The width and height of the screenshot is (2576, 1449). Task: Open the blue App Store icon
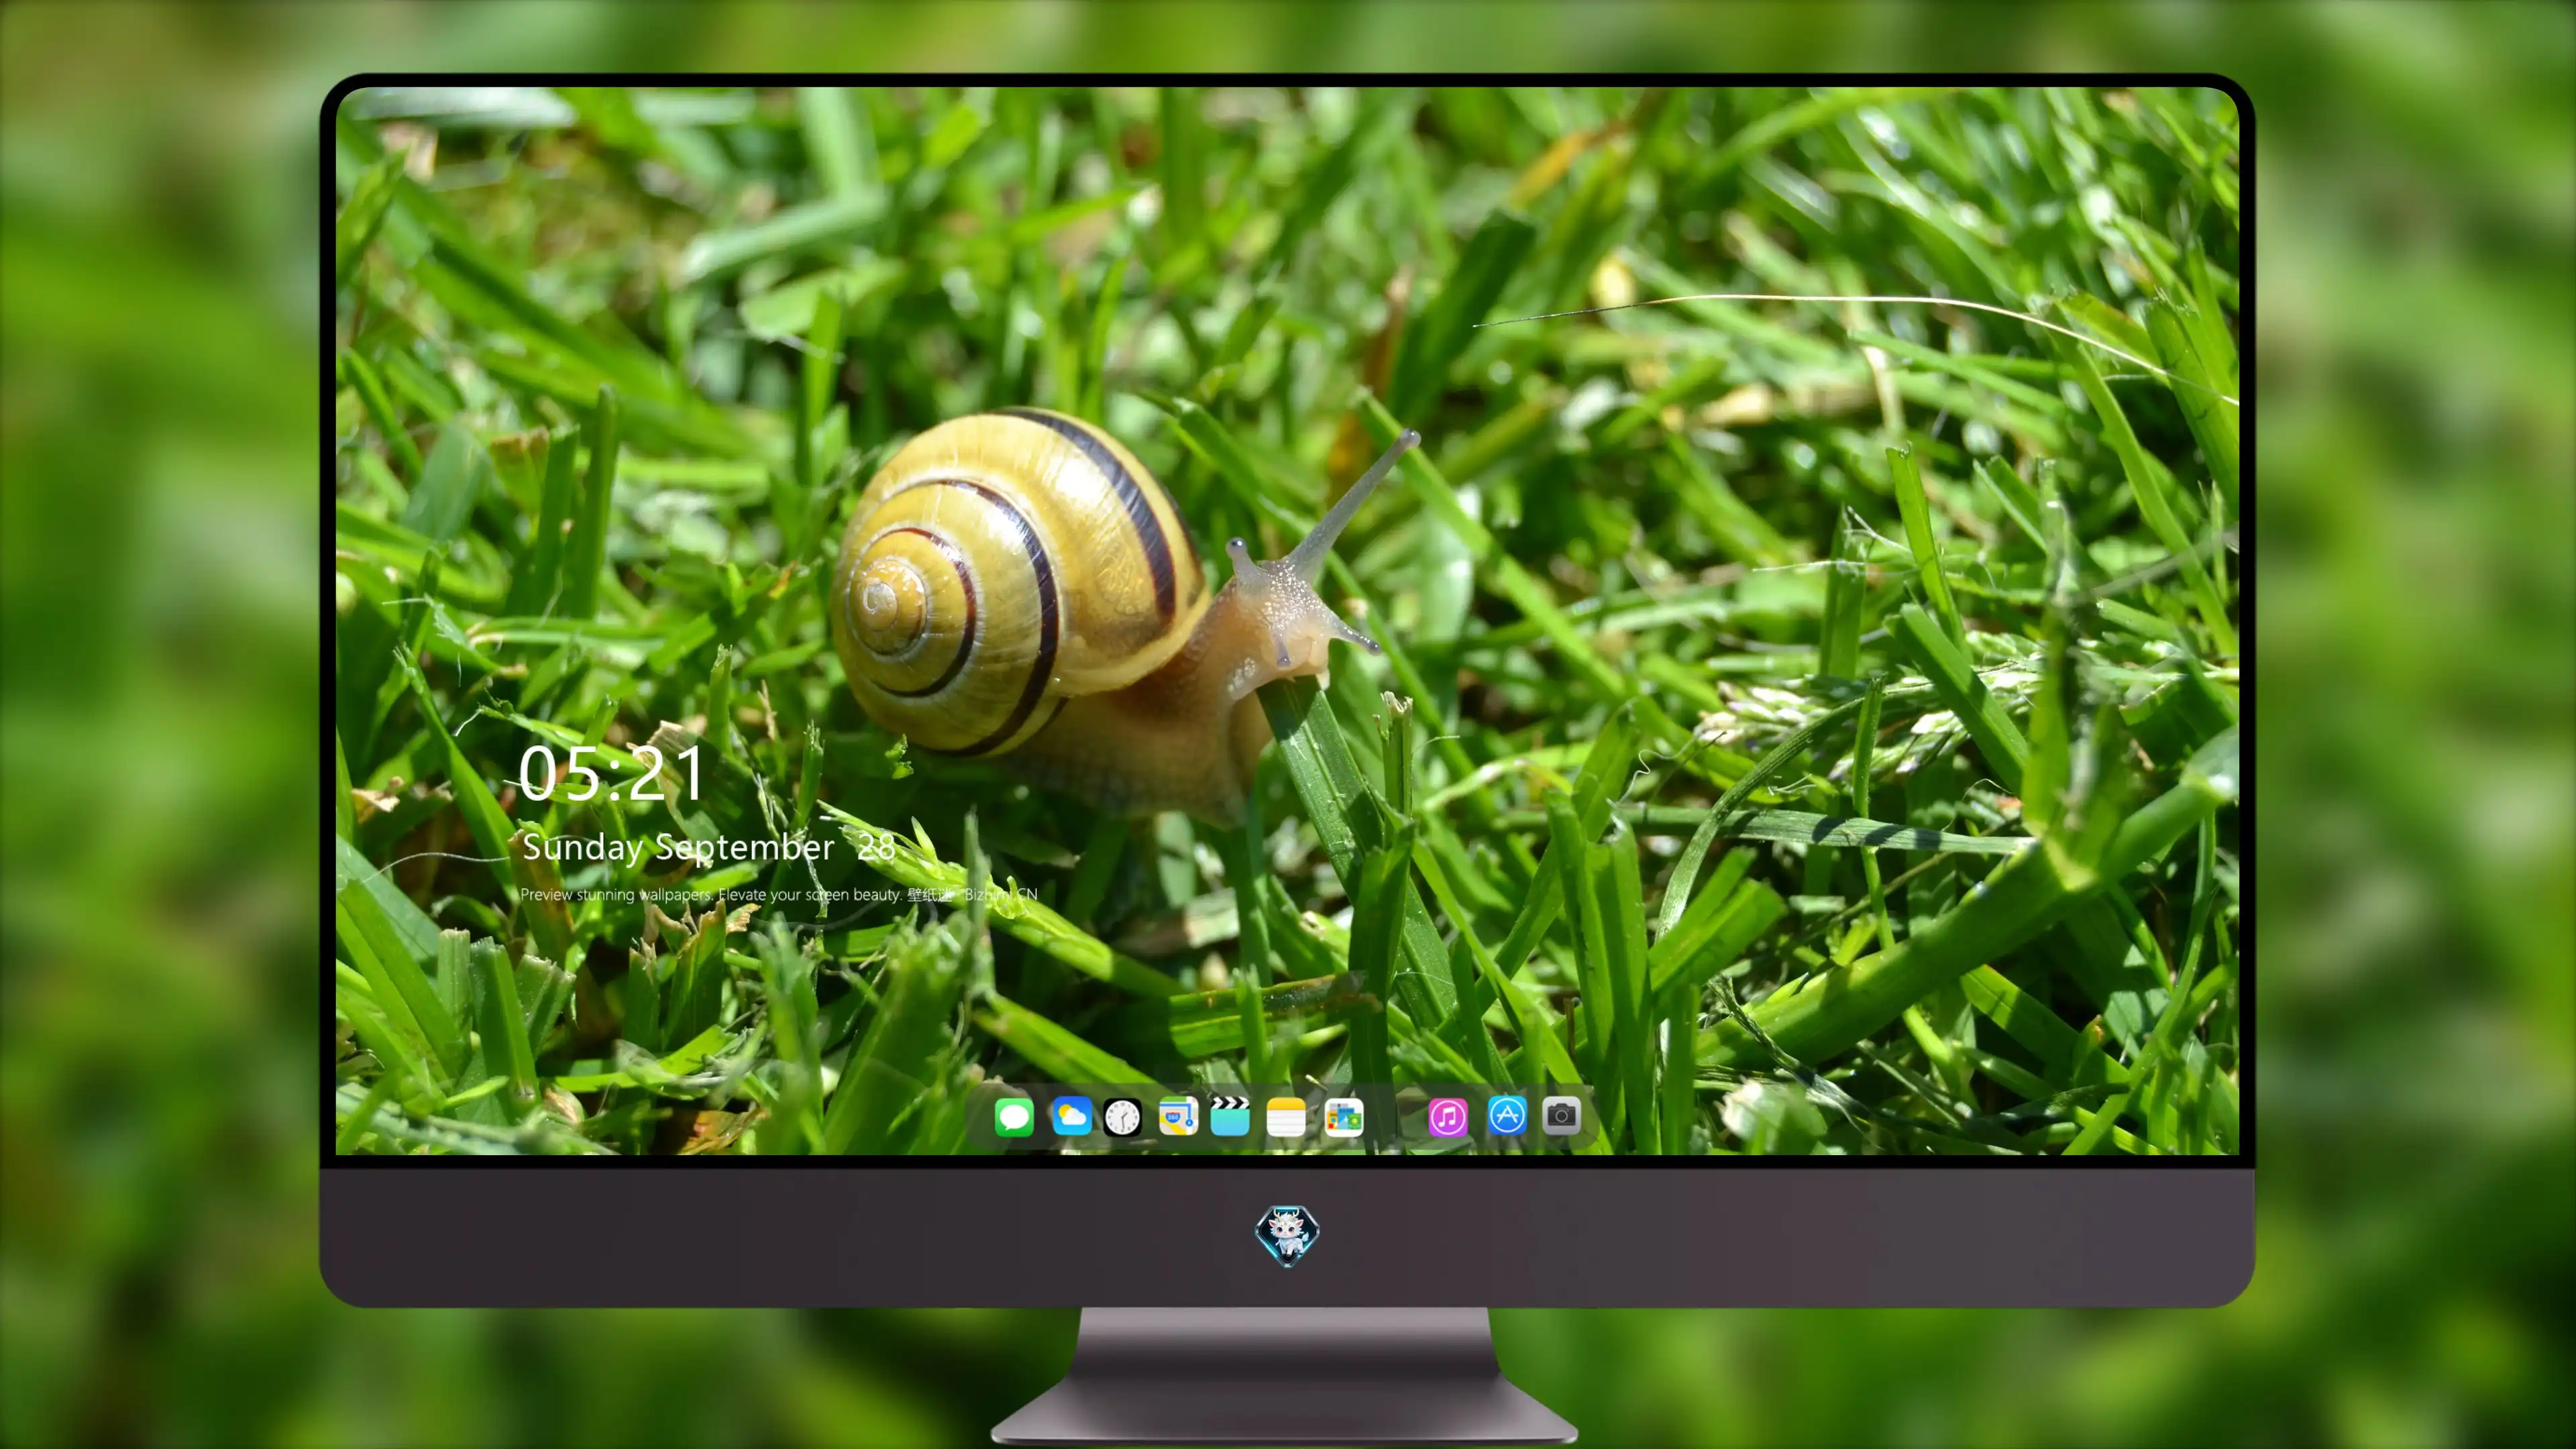[1507, 1115]
